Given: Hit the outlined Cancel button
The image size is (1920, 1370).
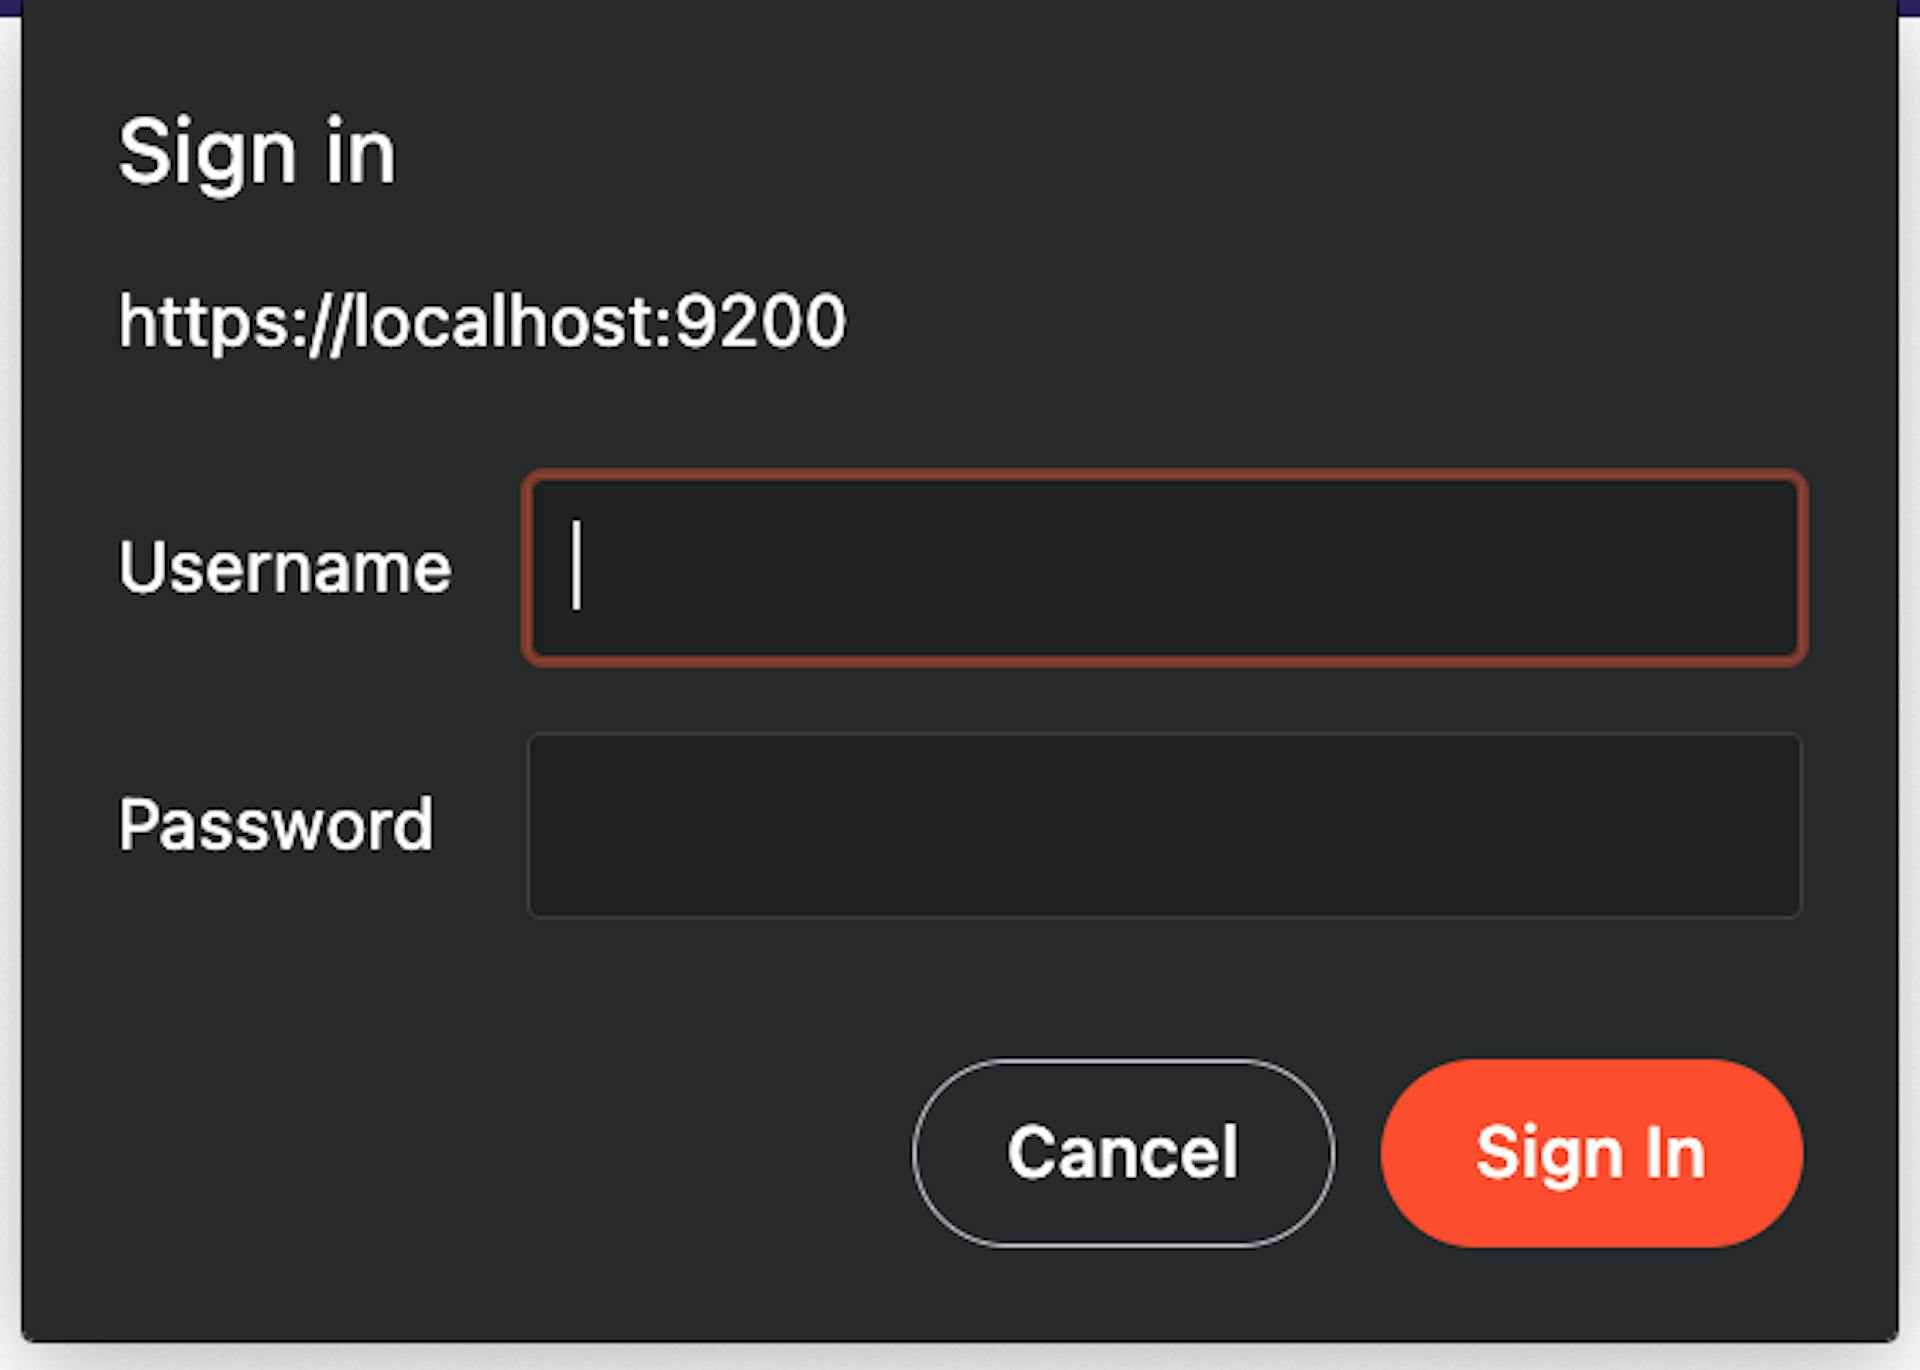Looking at the screenshot, I should tap(1122, 1153).
